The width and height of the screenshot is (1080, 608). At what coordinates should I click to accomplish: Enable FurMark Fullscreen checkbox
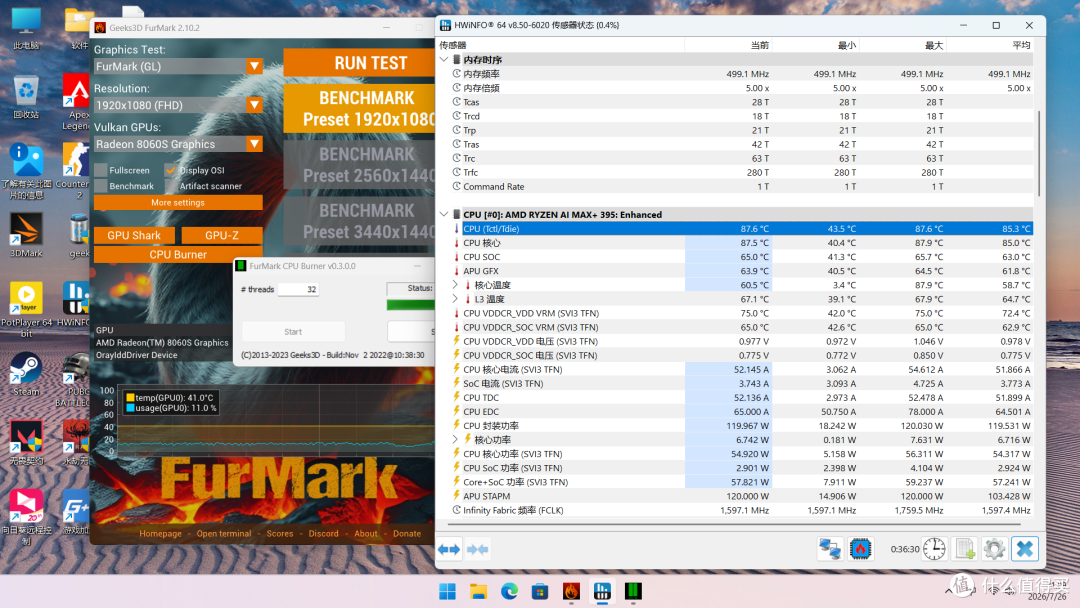pyautogui.click(x=101, y=170)
